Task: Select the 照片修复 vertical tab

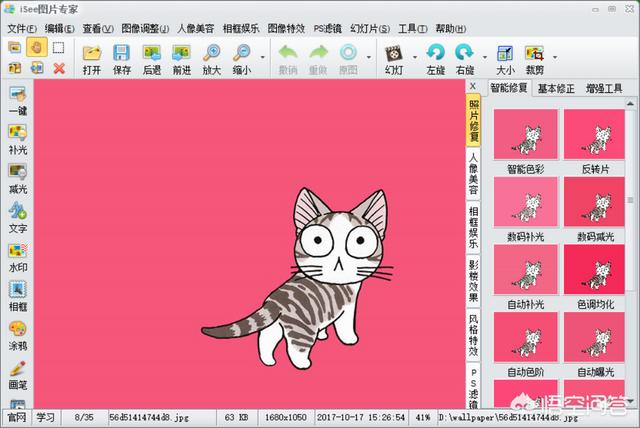Action: [x=473, y=120]
